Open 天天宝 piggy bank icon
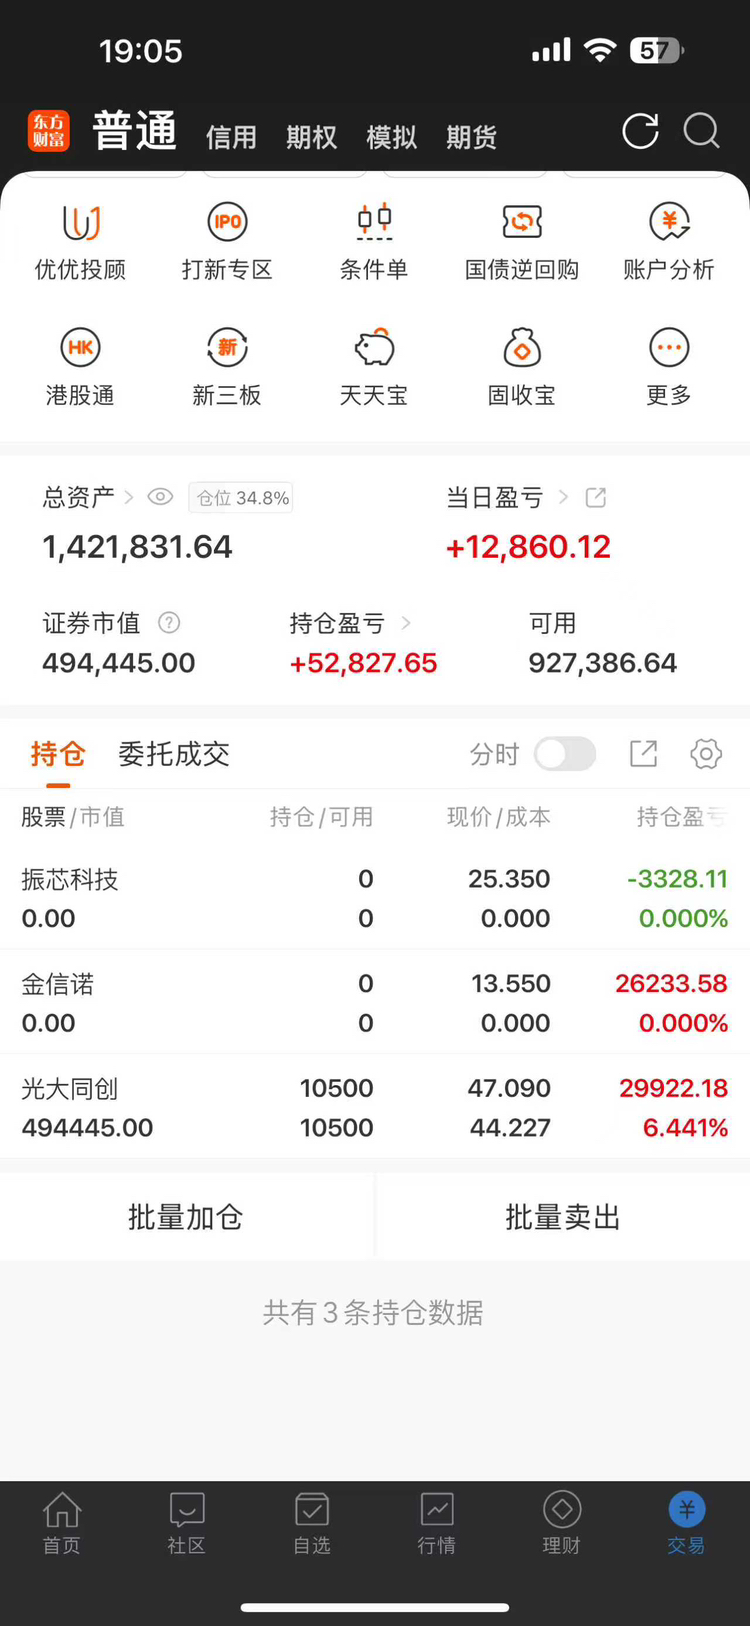The height and width of the screenshot is (1626, 750). 374,348
